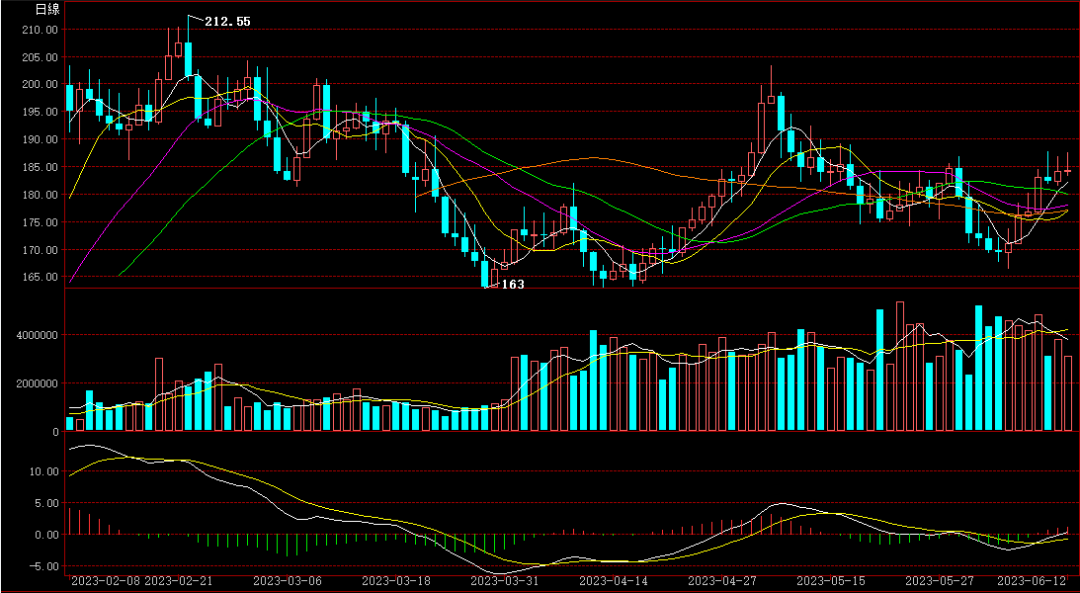Image resolution: width=1080 pixels, height=593 pixels.
Task: Jump to 2023-03-06 date marker
Action: (287, 580)
